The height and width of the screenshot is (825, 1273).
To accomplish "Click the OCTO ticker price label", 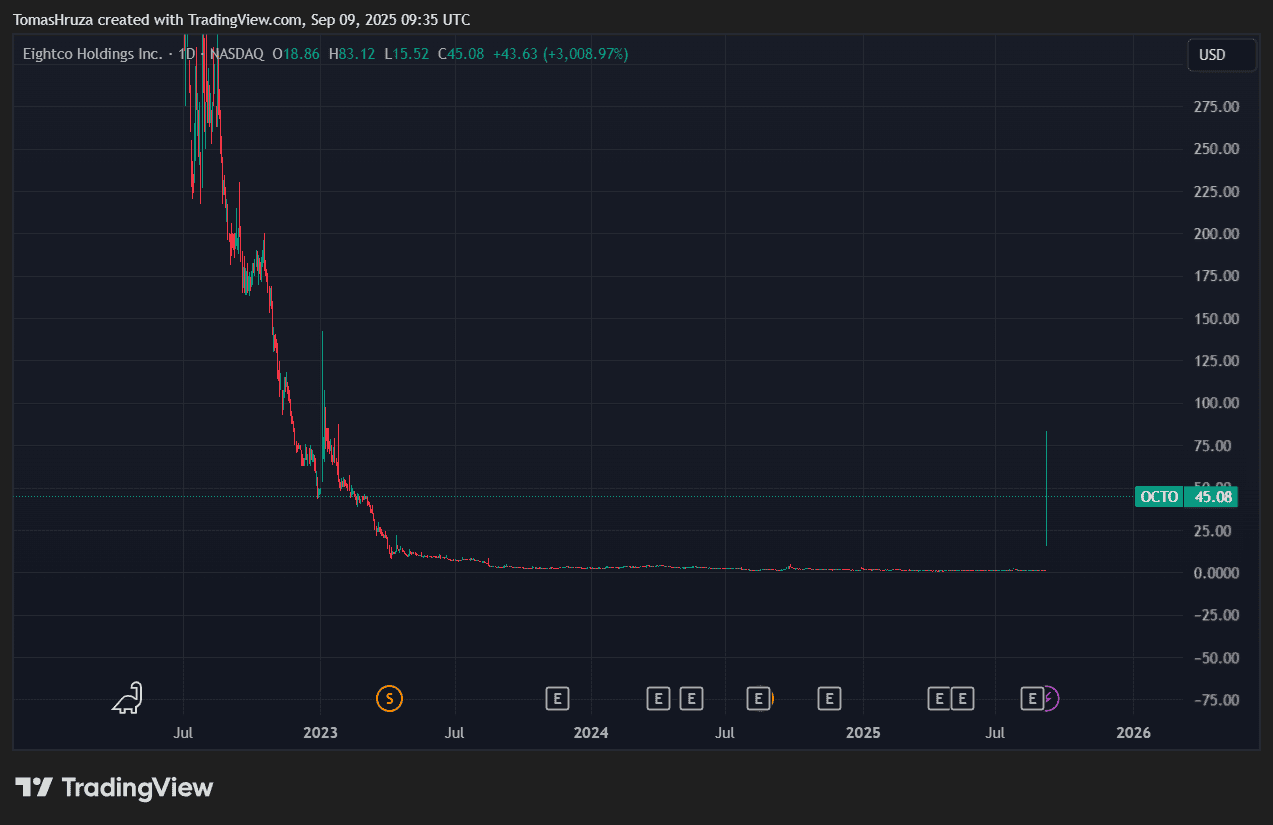I will 1158,497.
